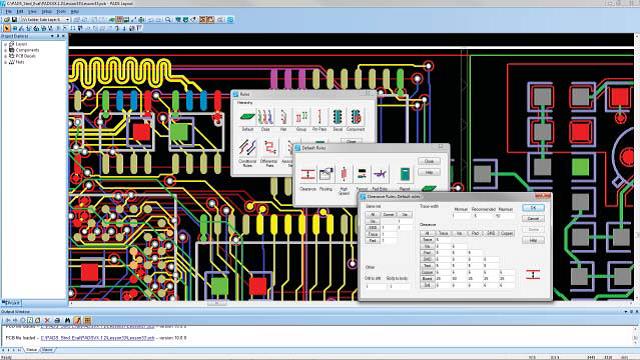This screenshot has width=640, height=360.
Task: Select the High Speed rules icon
Action: click(344, 174)
